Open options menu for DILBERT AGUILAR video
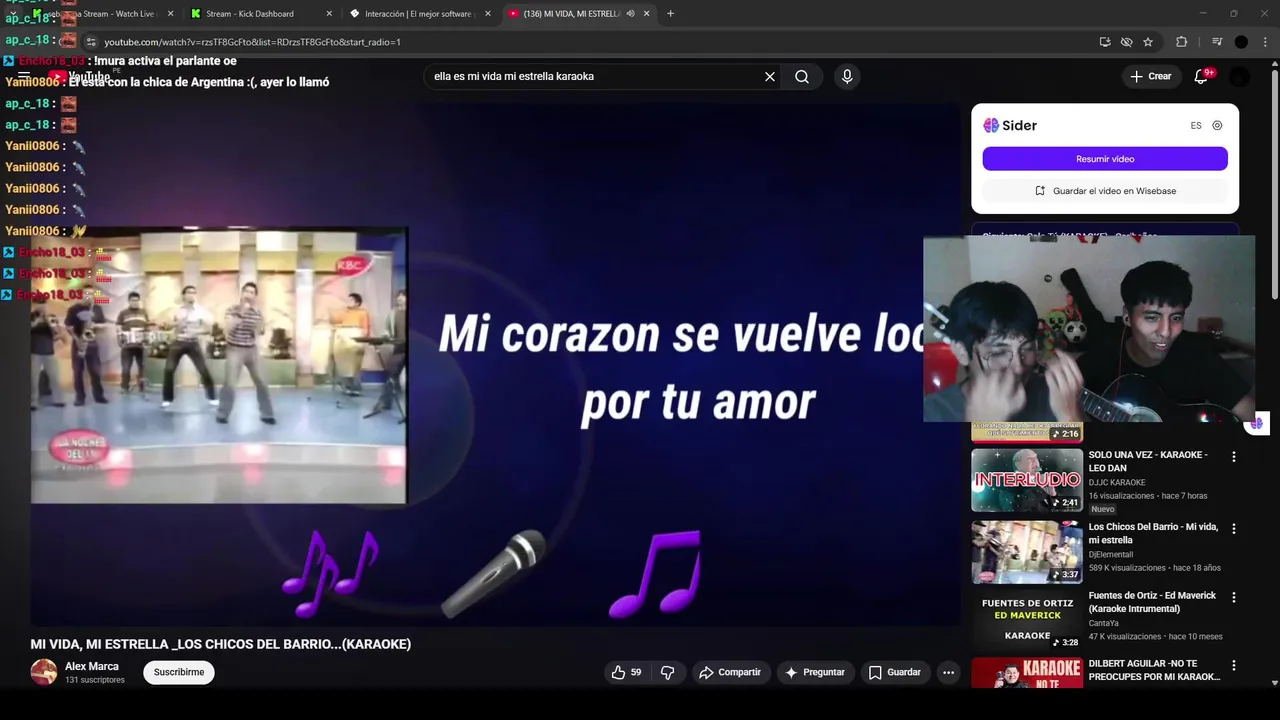The height and width of the screenshot is (720, 1280). coord(1233,665)
